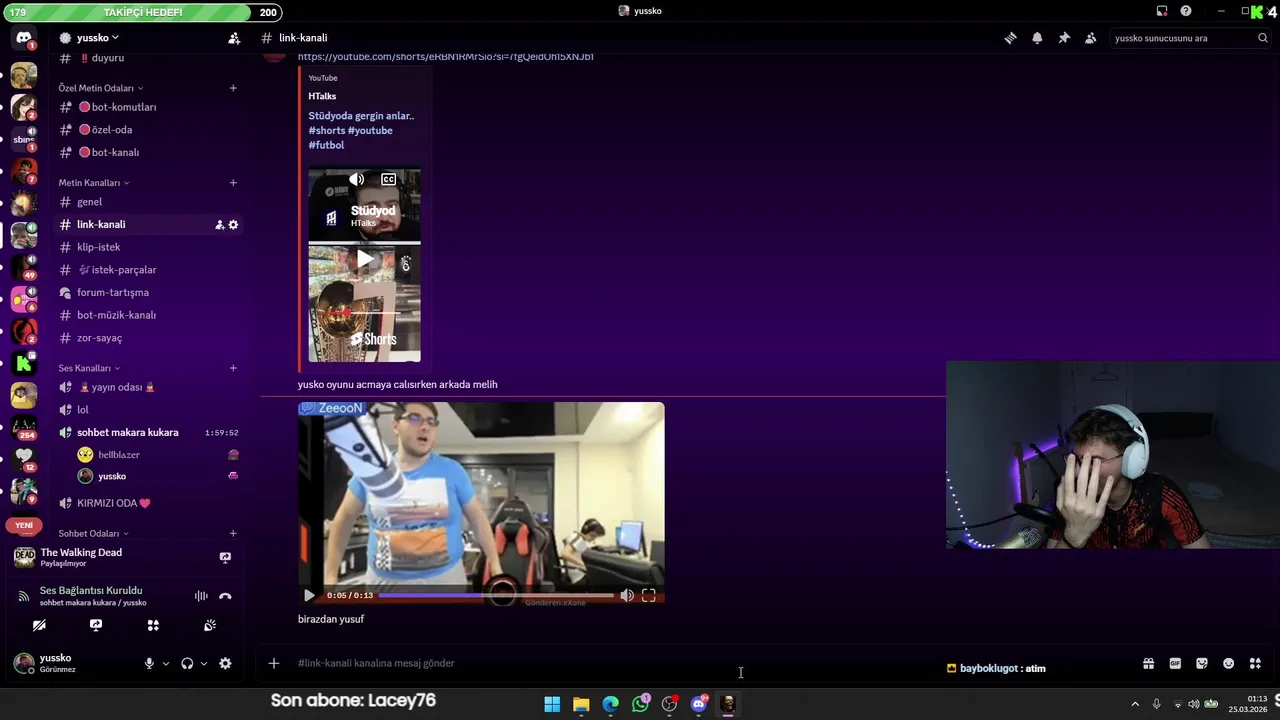
Task: Play the attached video clip
Action: (x=309, y=596)
